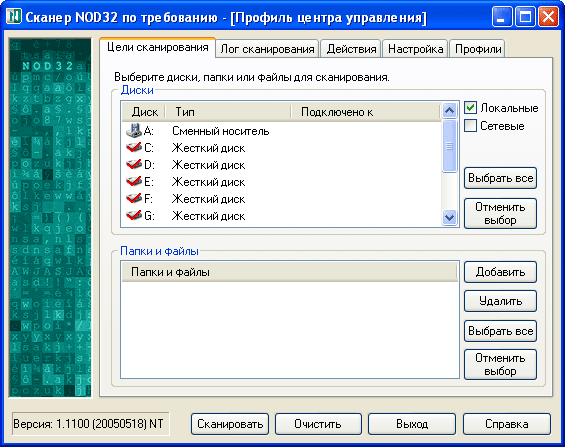
Task: Click the Папки и файлы list column header
Action: click(290, 272)
